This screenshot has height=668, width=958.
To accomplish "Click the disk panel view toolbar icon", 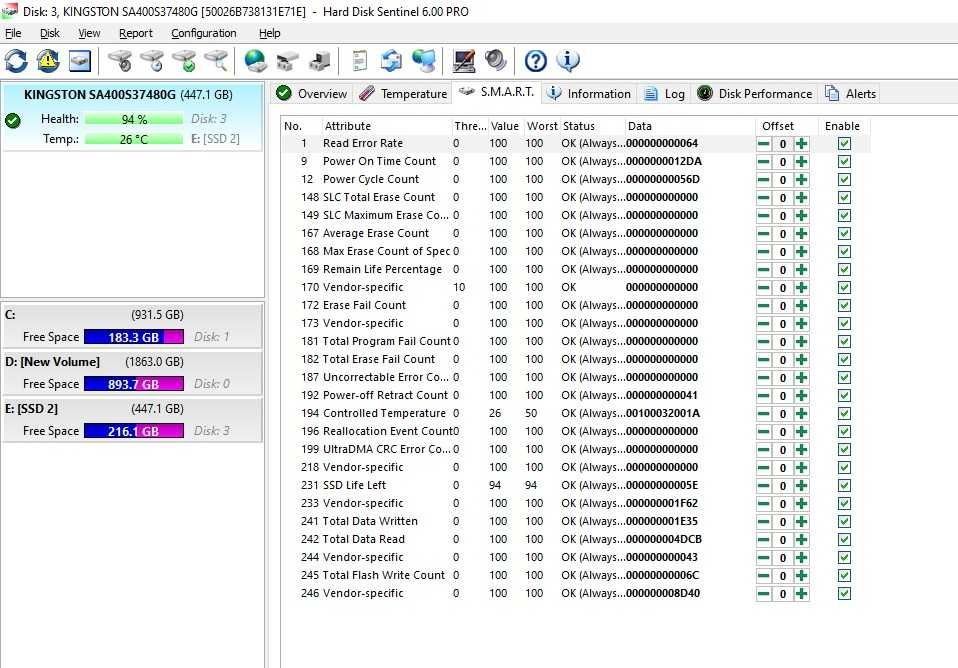I will pos(80,61).
